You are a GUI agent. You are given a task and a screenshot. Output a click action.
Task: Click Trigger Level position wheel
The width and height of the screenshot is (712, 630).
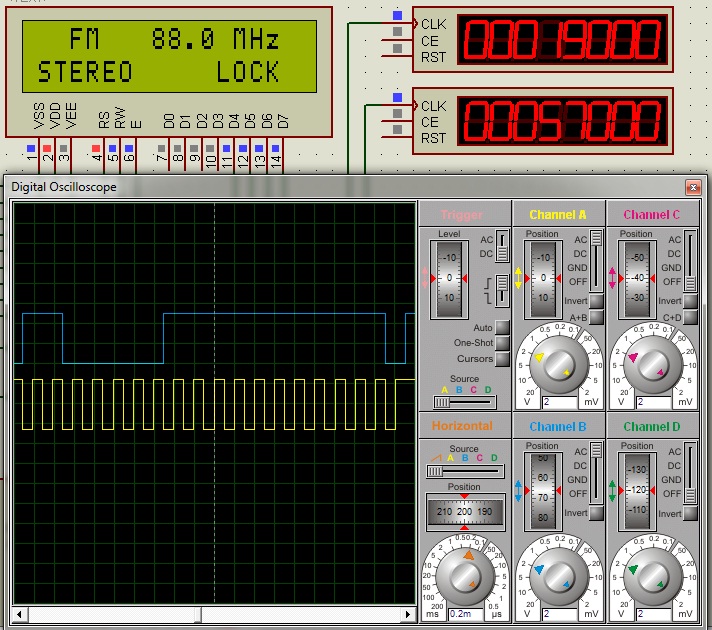tap(449, 278)
